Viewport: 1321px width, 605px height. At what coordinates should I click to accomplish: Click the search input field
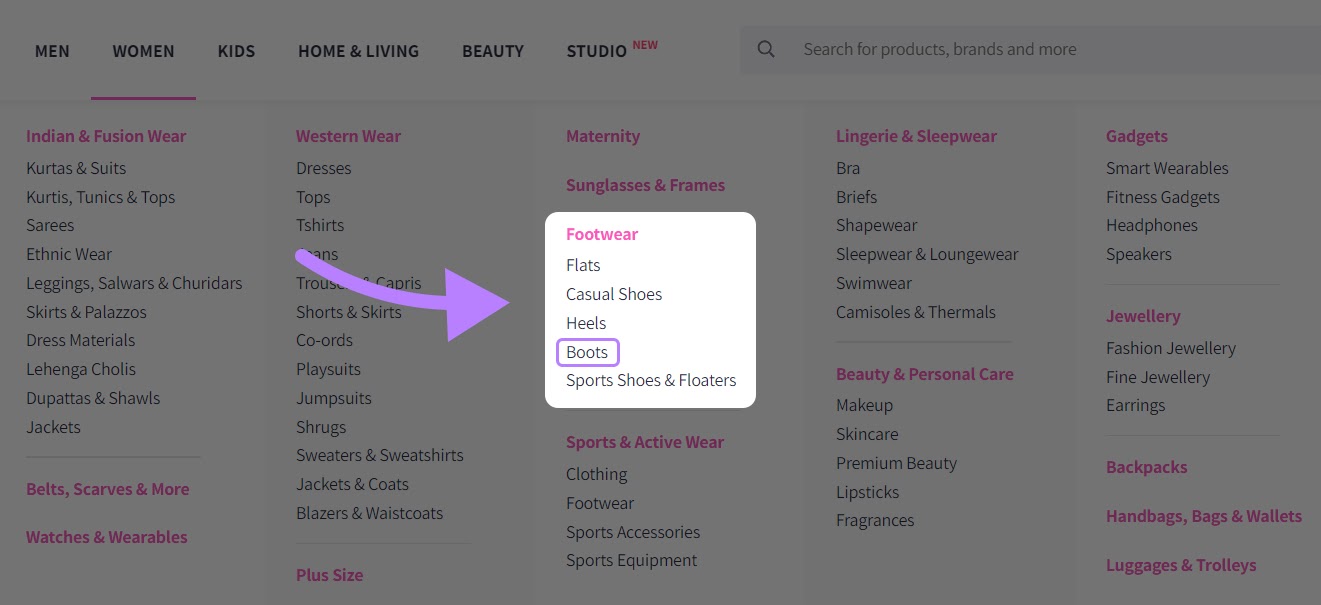(940, 49)
